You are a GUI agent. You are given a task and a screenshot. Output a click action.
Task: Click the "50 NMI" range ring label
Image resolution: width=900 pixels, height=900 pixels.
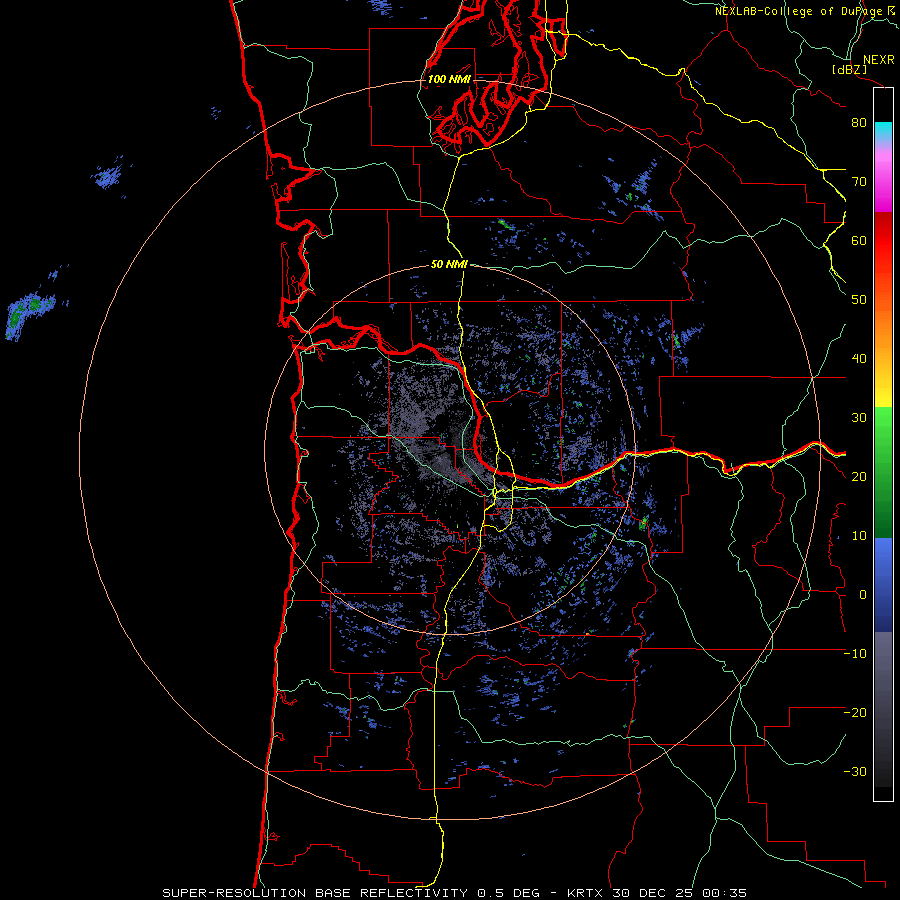pyautogui.click(x=449, y=265)
